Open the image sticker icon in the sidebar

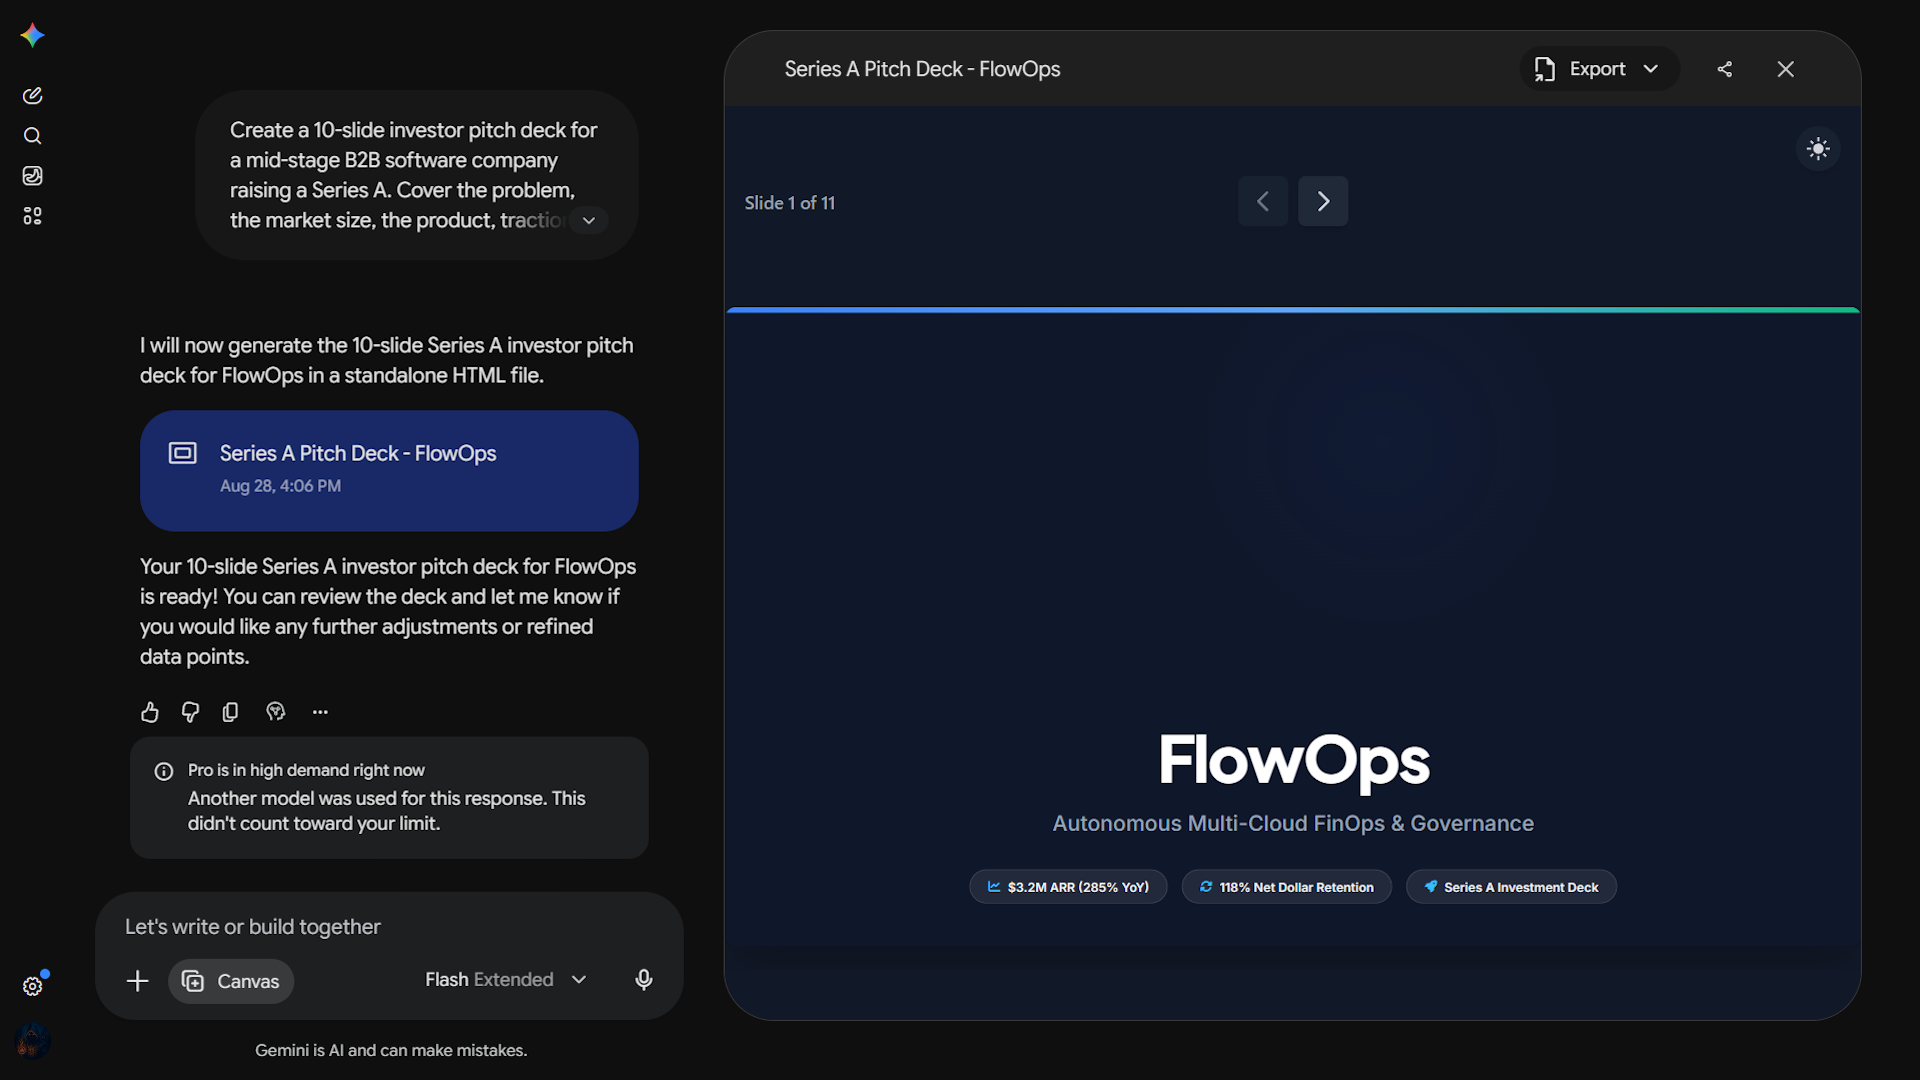[32, 175]
